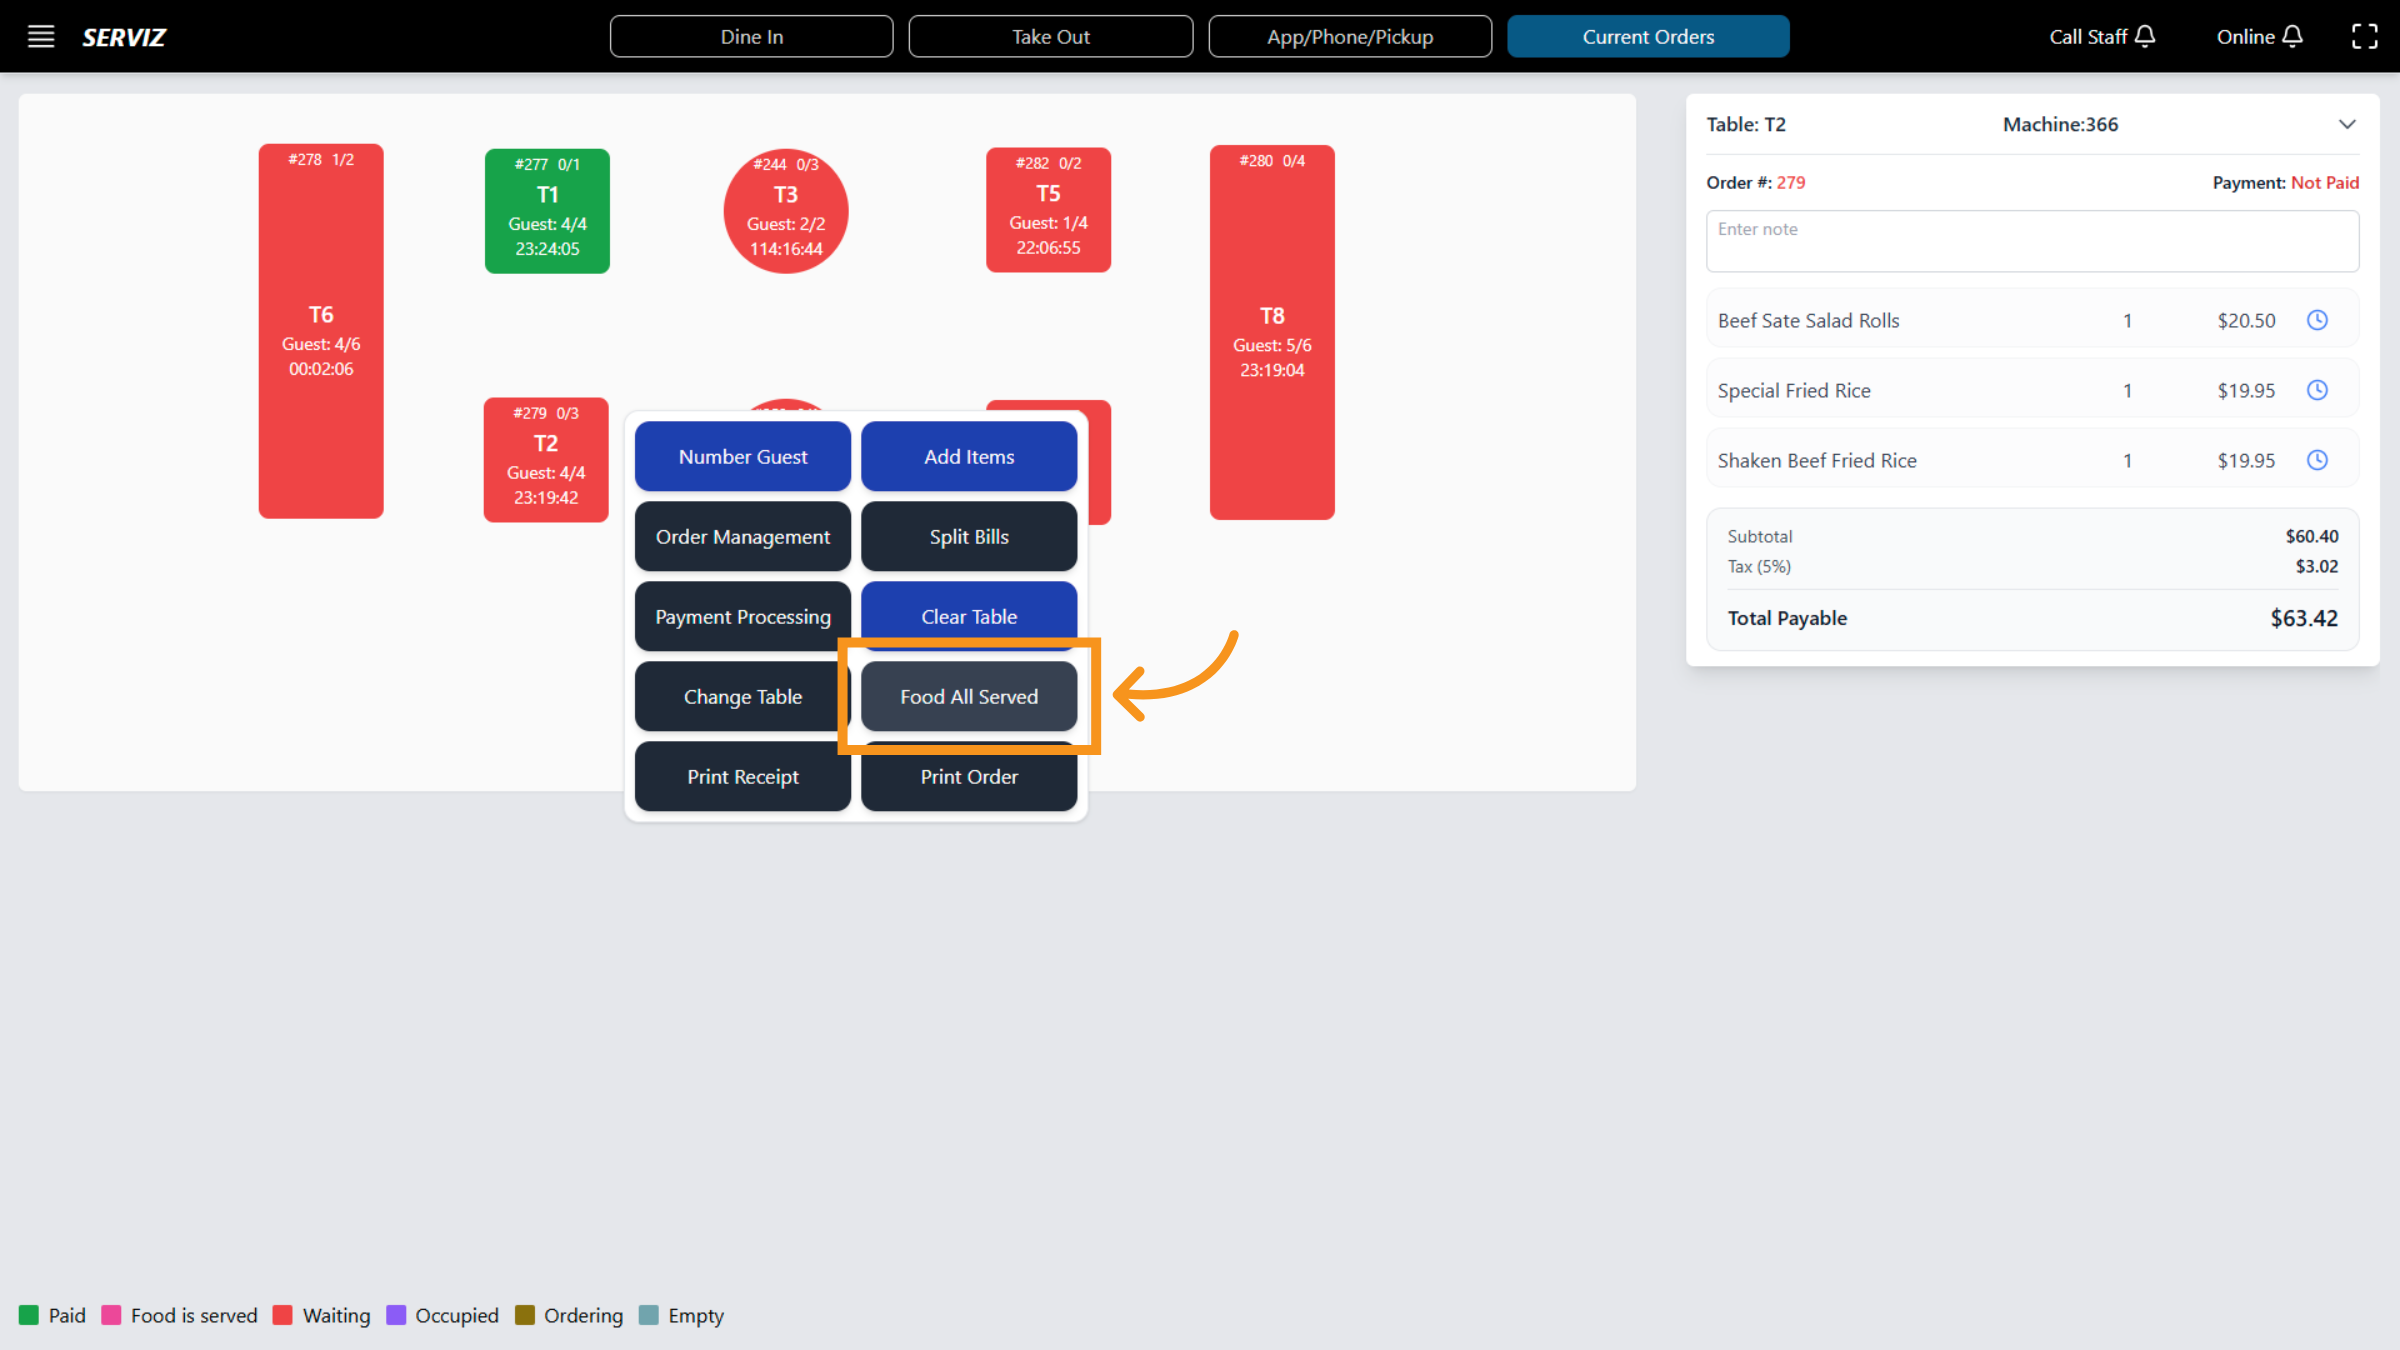Click the Call Staff bell icon
2400x1350 pixels.
2145,37
